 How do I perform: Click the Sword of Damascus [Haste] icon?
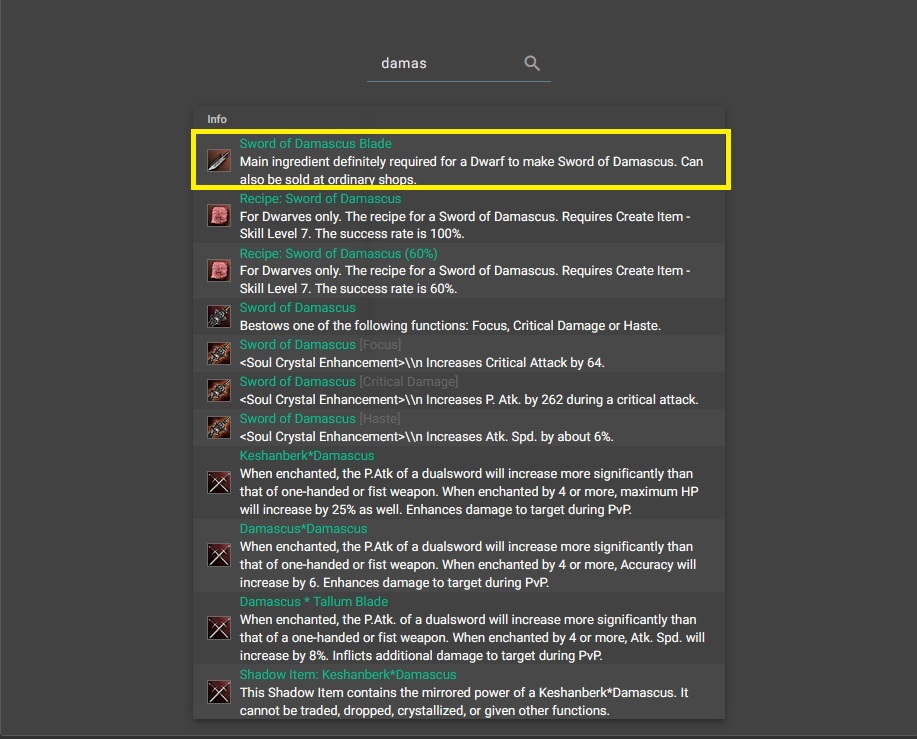tap(219, 427)
